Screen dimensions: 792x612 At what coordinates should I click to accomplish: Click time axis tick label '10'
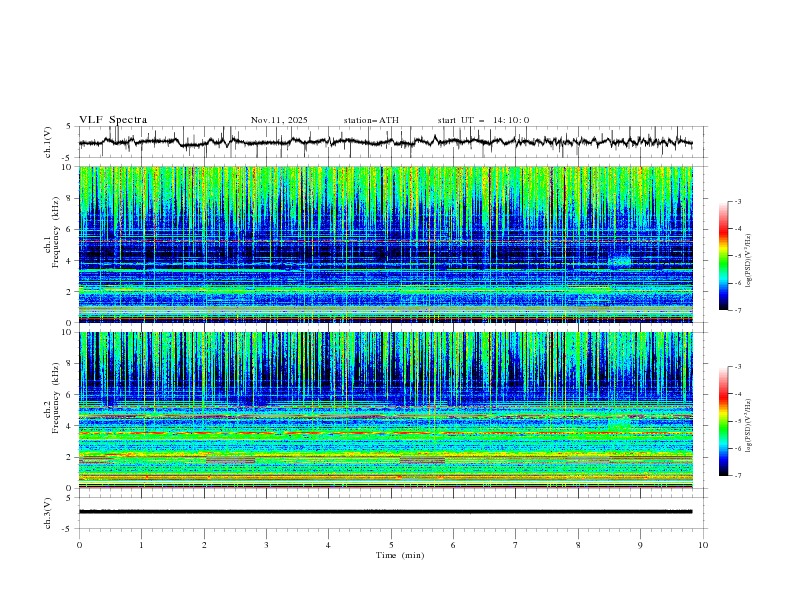[703, 545]
